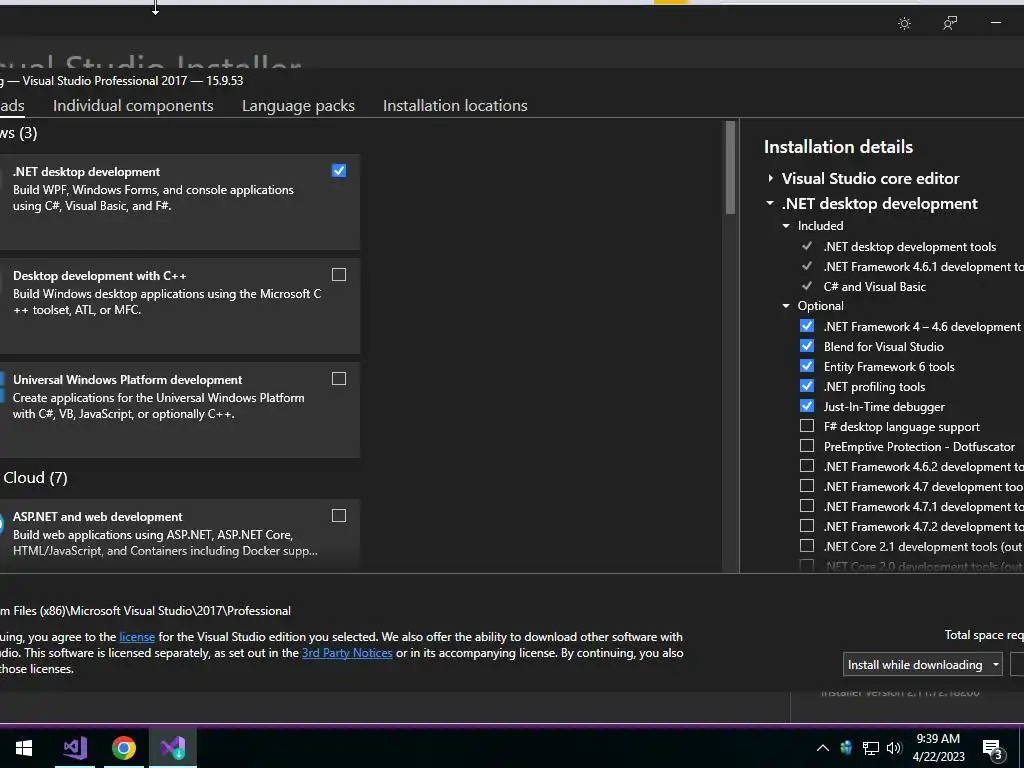Viewport: 1024px width, 768px height.
Task: Uncheck Entity Framework 6 tools
Action: pyautogui.click(x=807, y=366)
